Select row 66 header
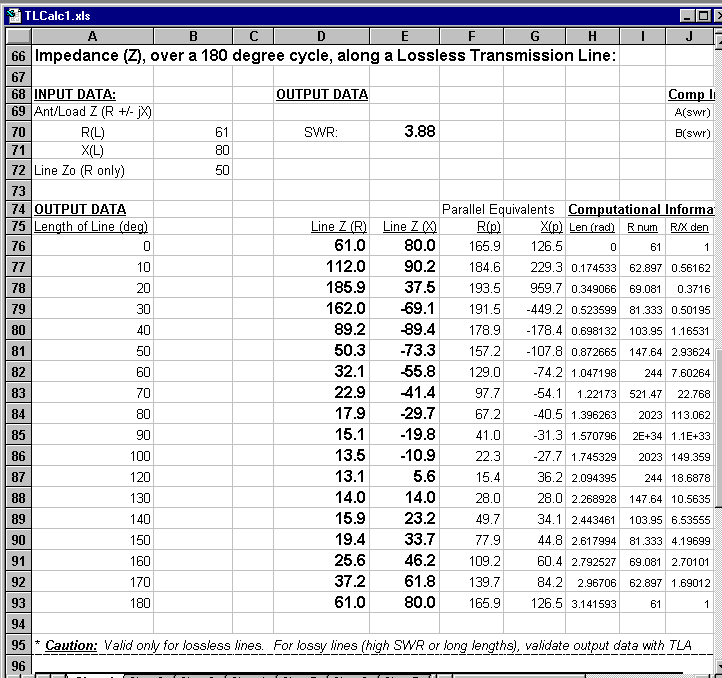This screenshot has height=678, width=722. 18,56
